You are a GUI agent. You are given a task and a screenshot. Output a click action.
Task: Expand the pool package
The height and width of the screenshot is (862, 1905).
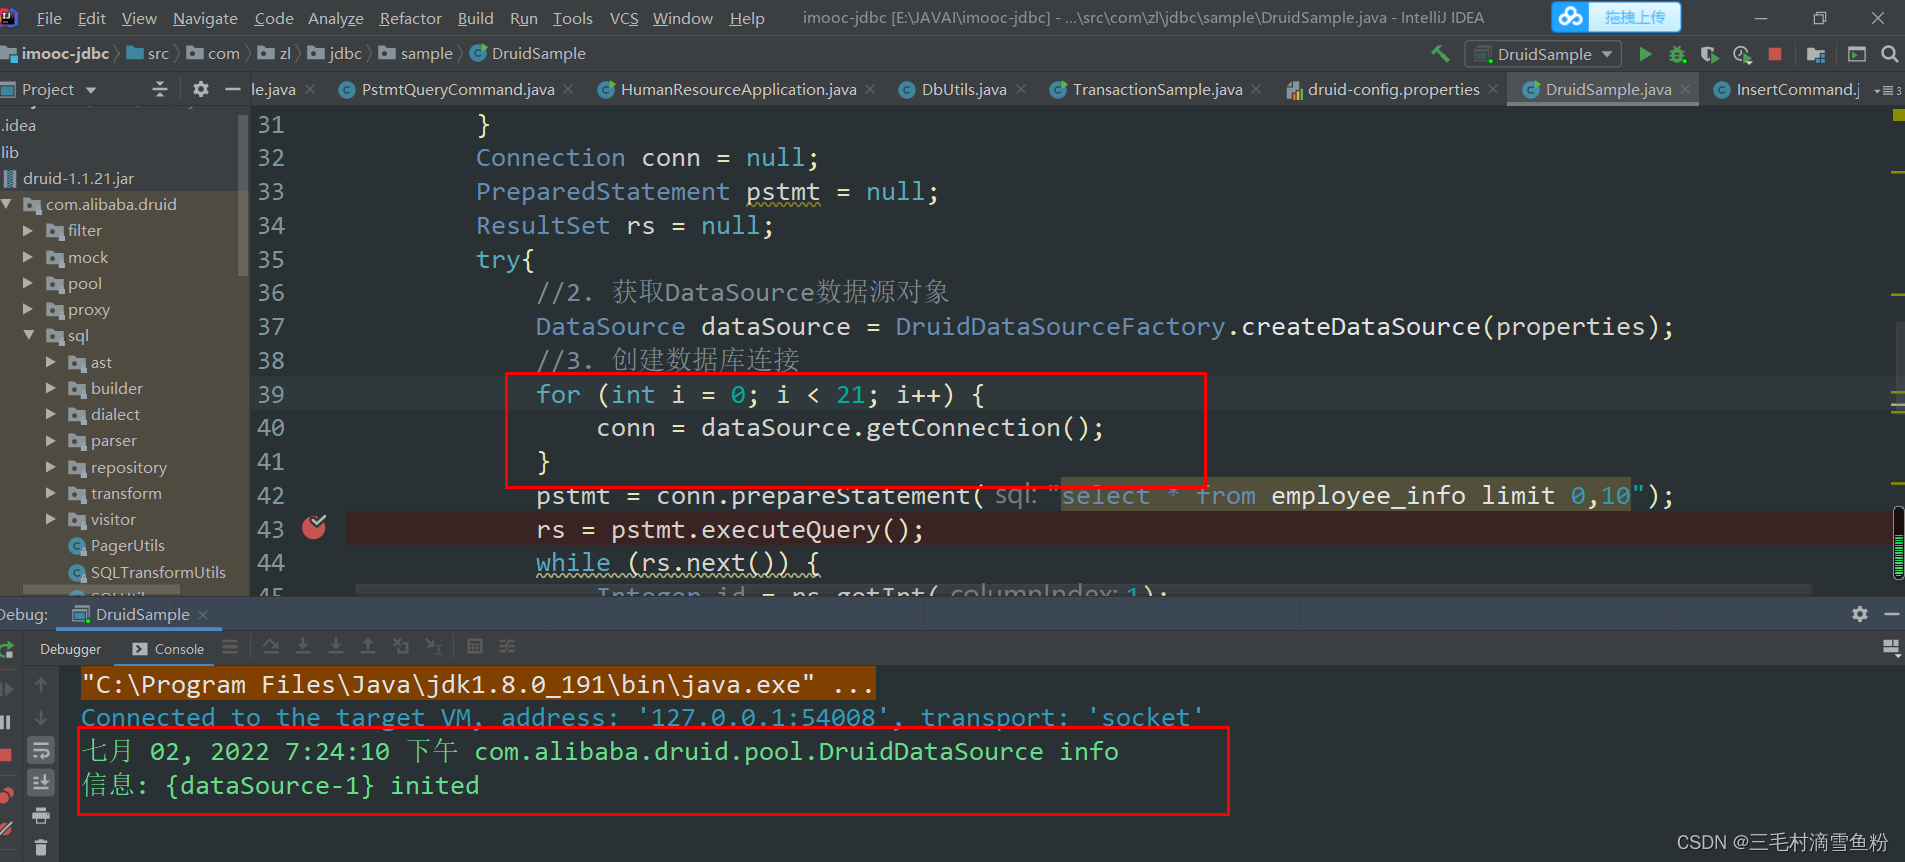(x=28, y=283)
